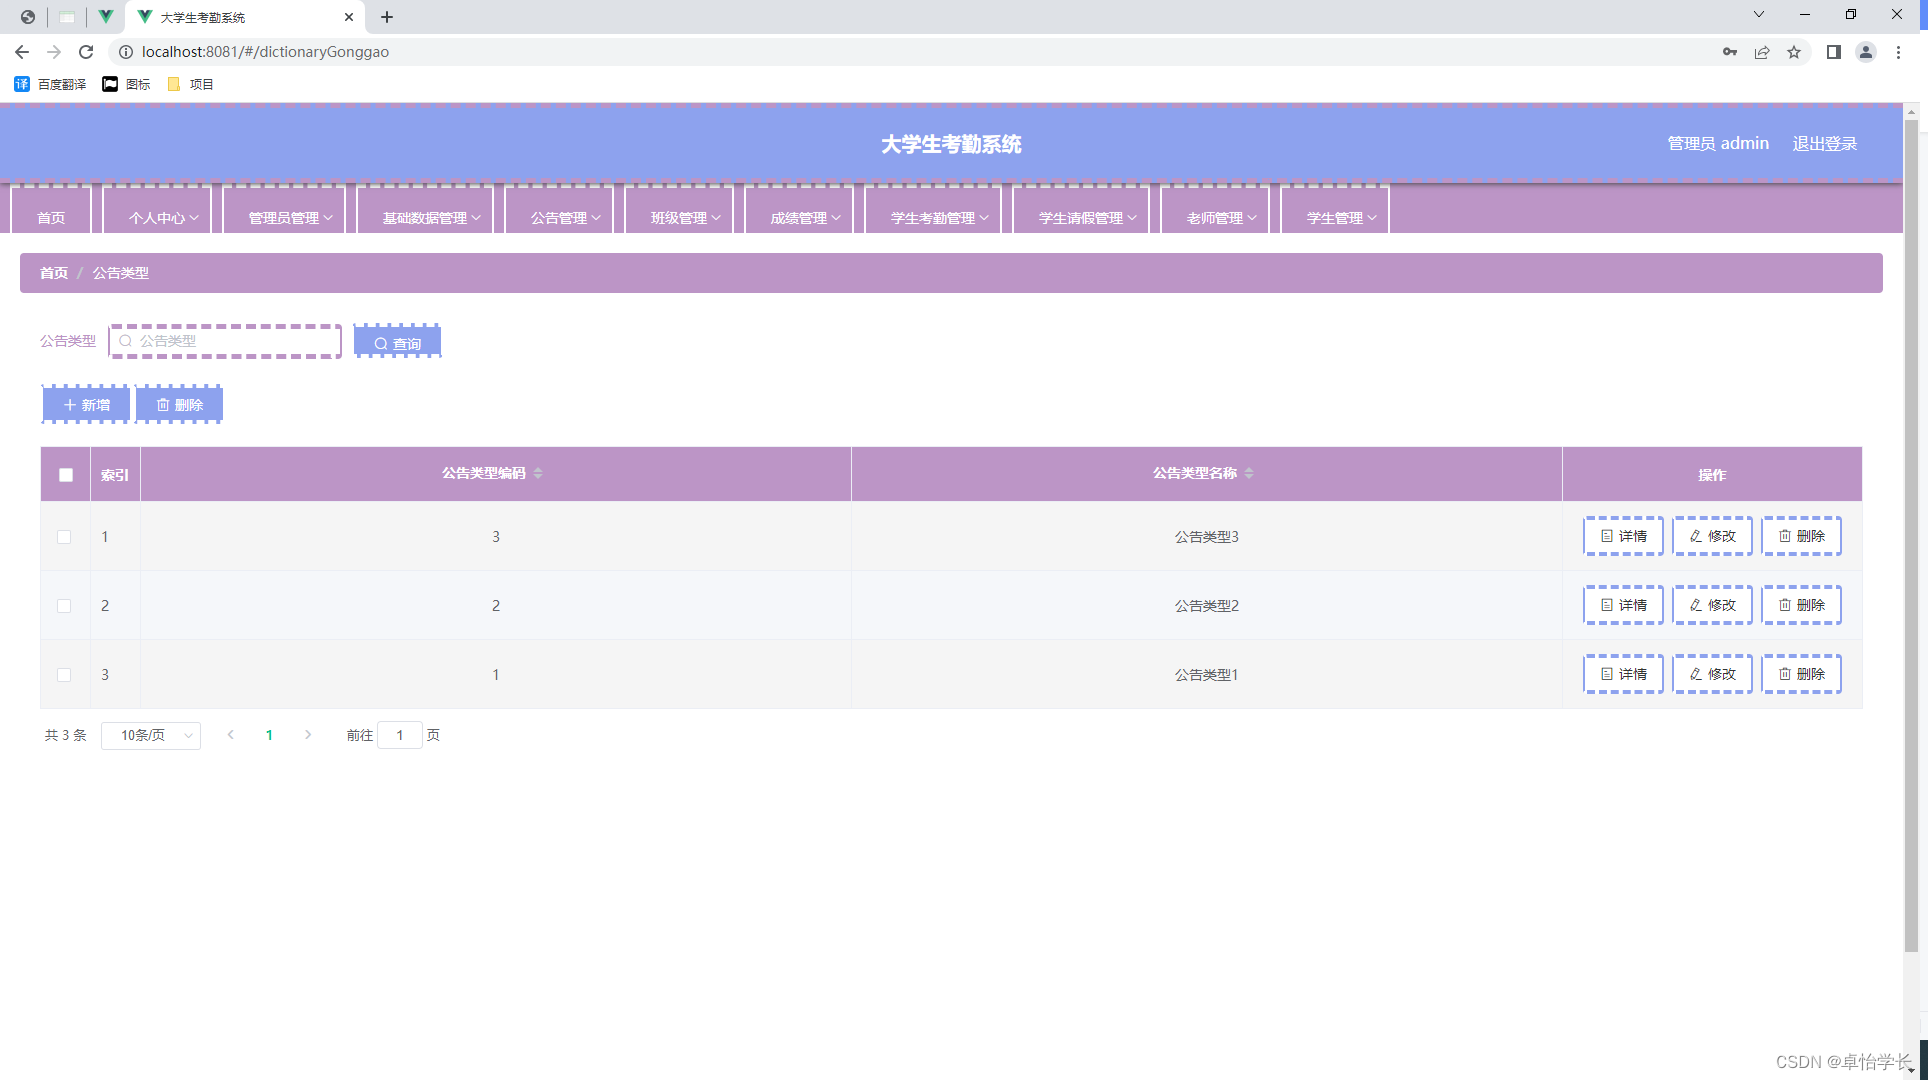This screenshot has height=1080, width=1928.
Task: Check the checkbox for row 3
Action: pyautogui.click(x=64, y=676)
